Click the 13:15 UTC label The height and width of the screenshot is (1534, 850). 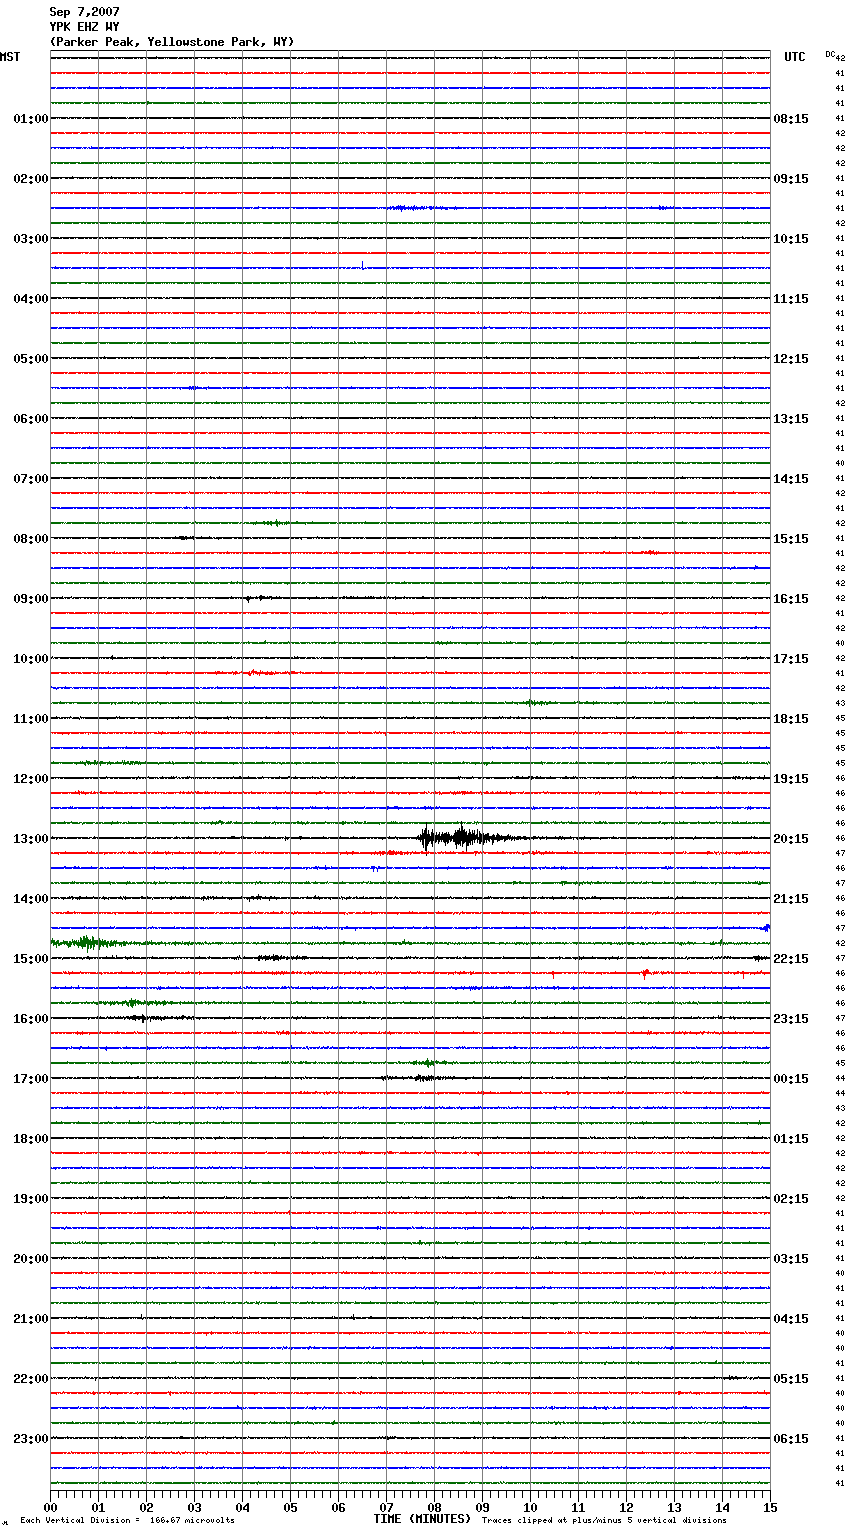(791, 419)
